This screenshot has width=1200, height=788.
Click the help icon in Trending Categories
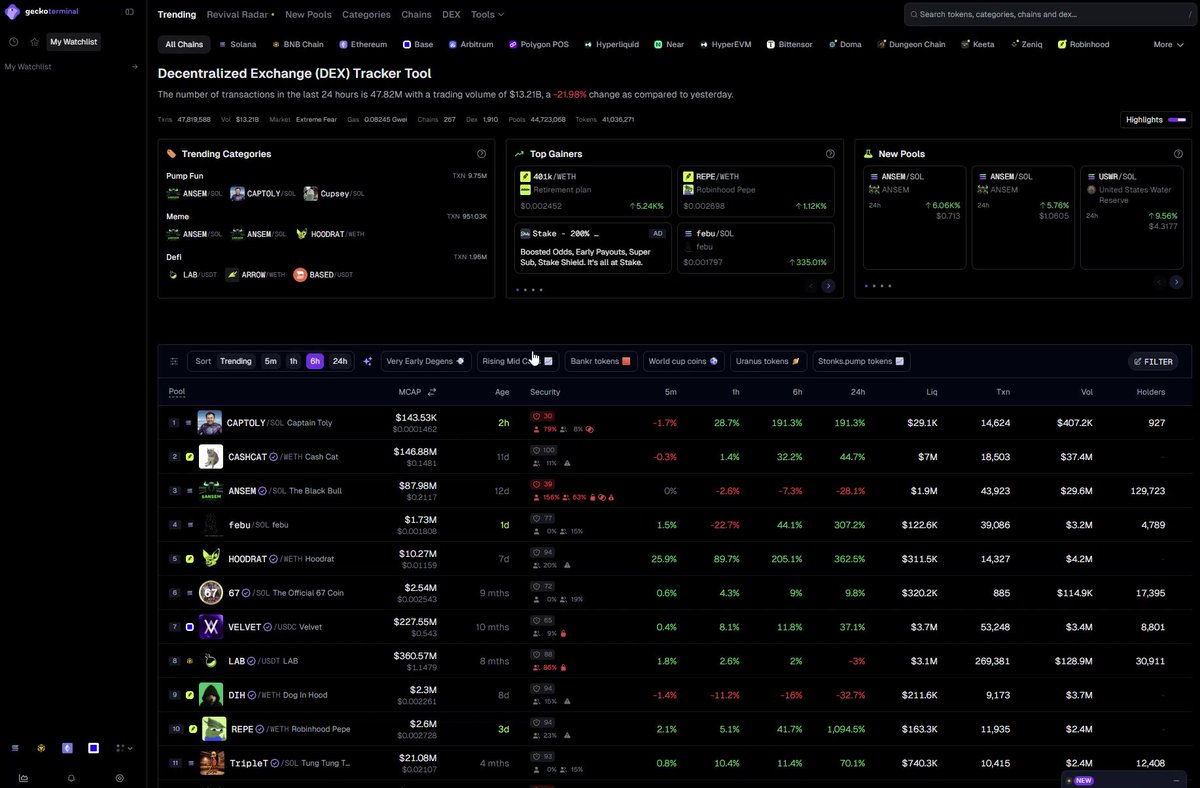point(481,154)
